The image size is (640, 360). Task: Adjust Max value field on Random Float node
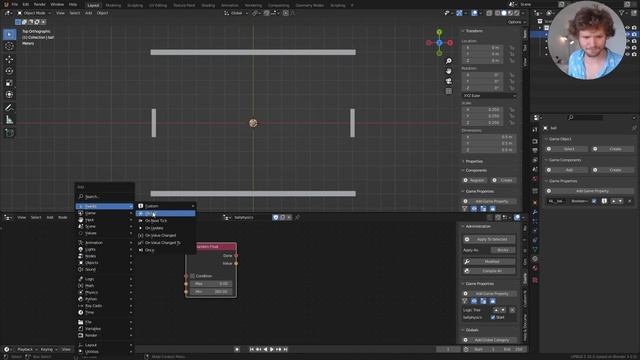[x=211, y=284]
